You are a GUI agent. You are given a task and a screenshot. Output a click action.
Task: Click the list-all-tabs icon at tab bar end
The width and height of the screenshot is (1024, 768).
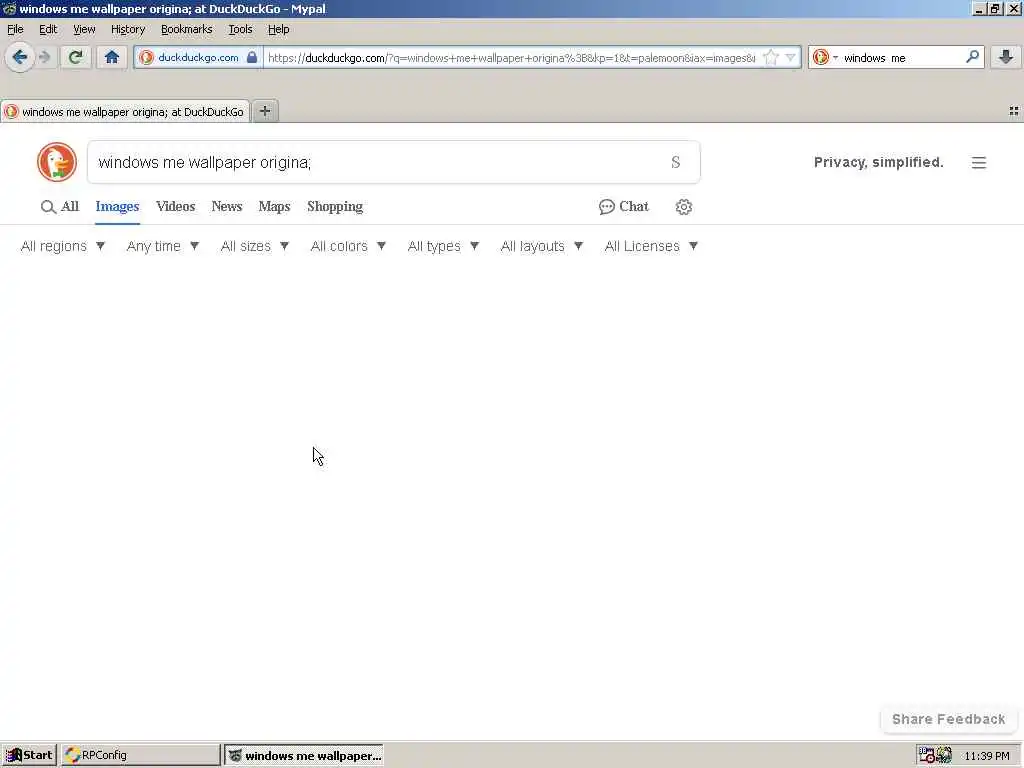(x=1014, y=112)
